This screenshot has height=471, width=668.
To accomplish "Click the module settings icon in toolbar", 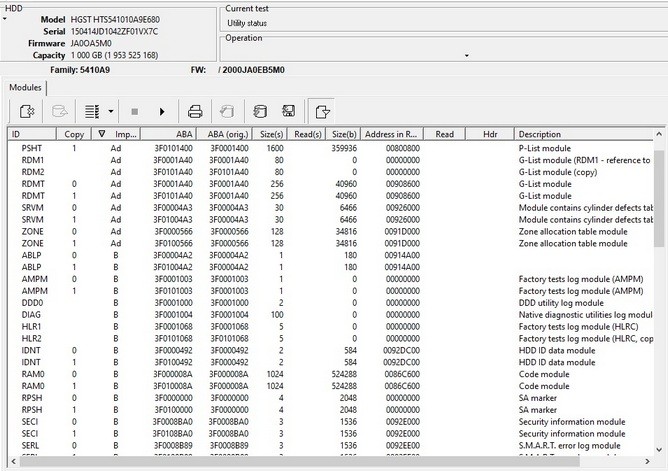I will pyautogui.click(x=27, y=111).
